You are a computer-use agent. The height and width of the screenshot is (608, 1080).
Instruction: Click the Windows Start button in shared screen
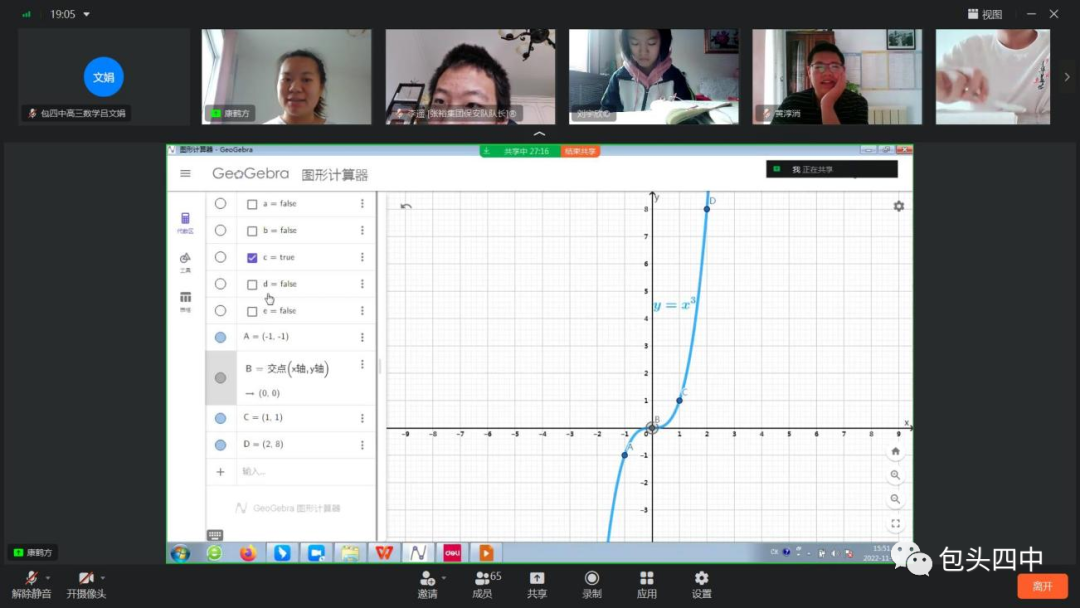click(180, 553)
